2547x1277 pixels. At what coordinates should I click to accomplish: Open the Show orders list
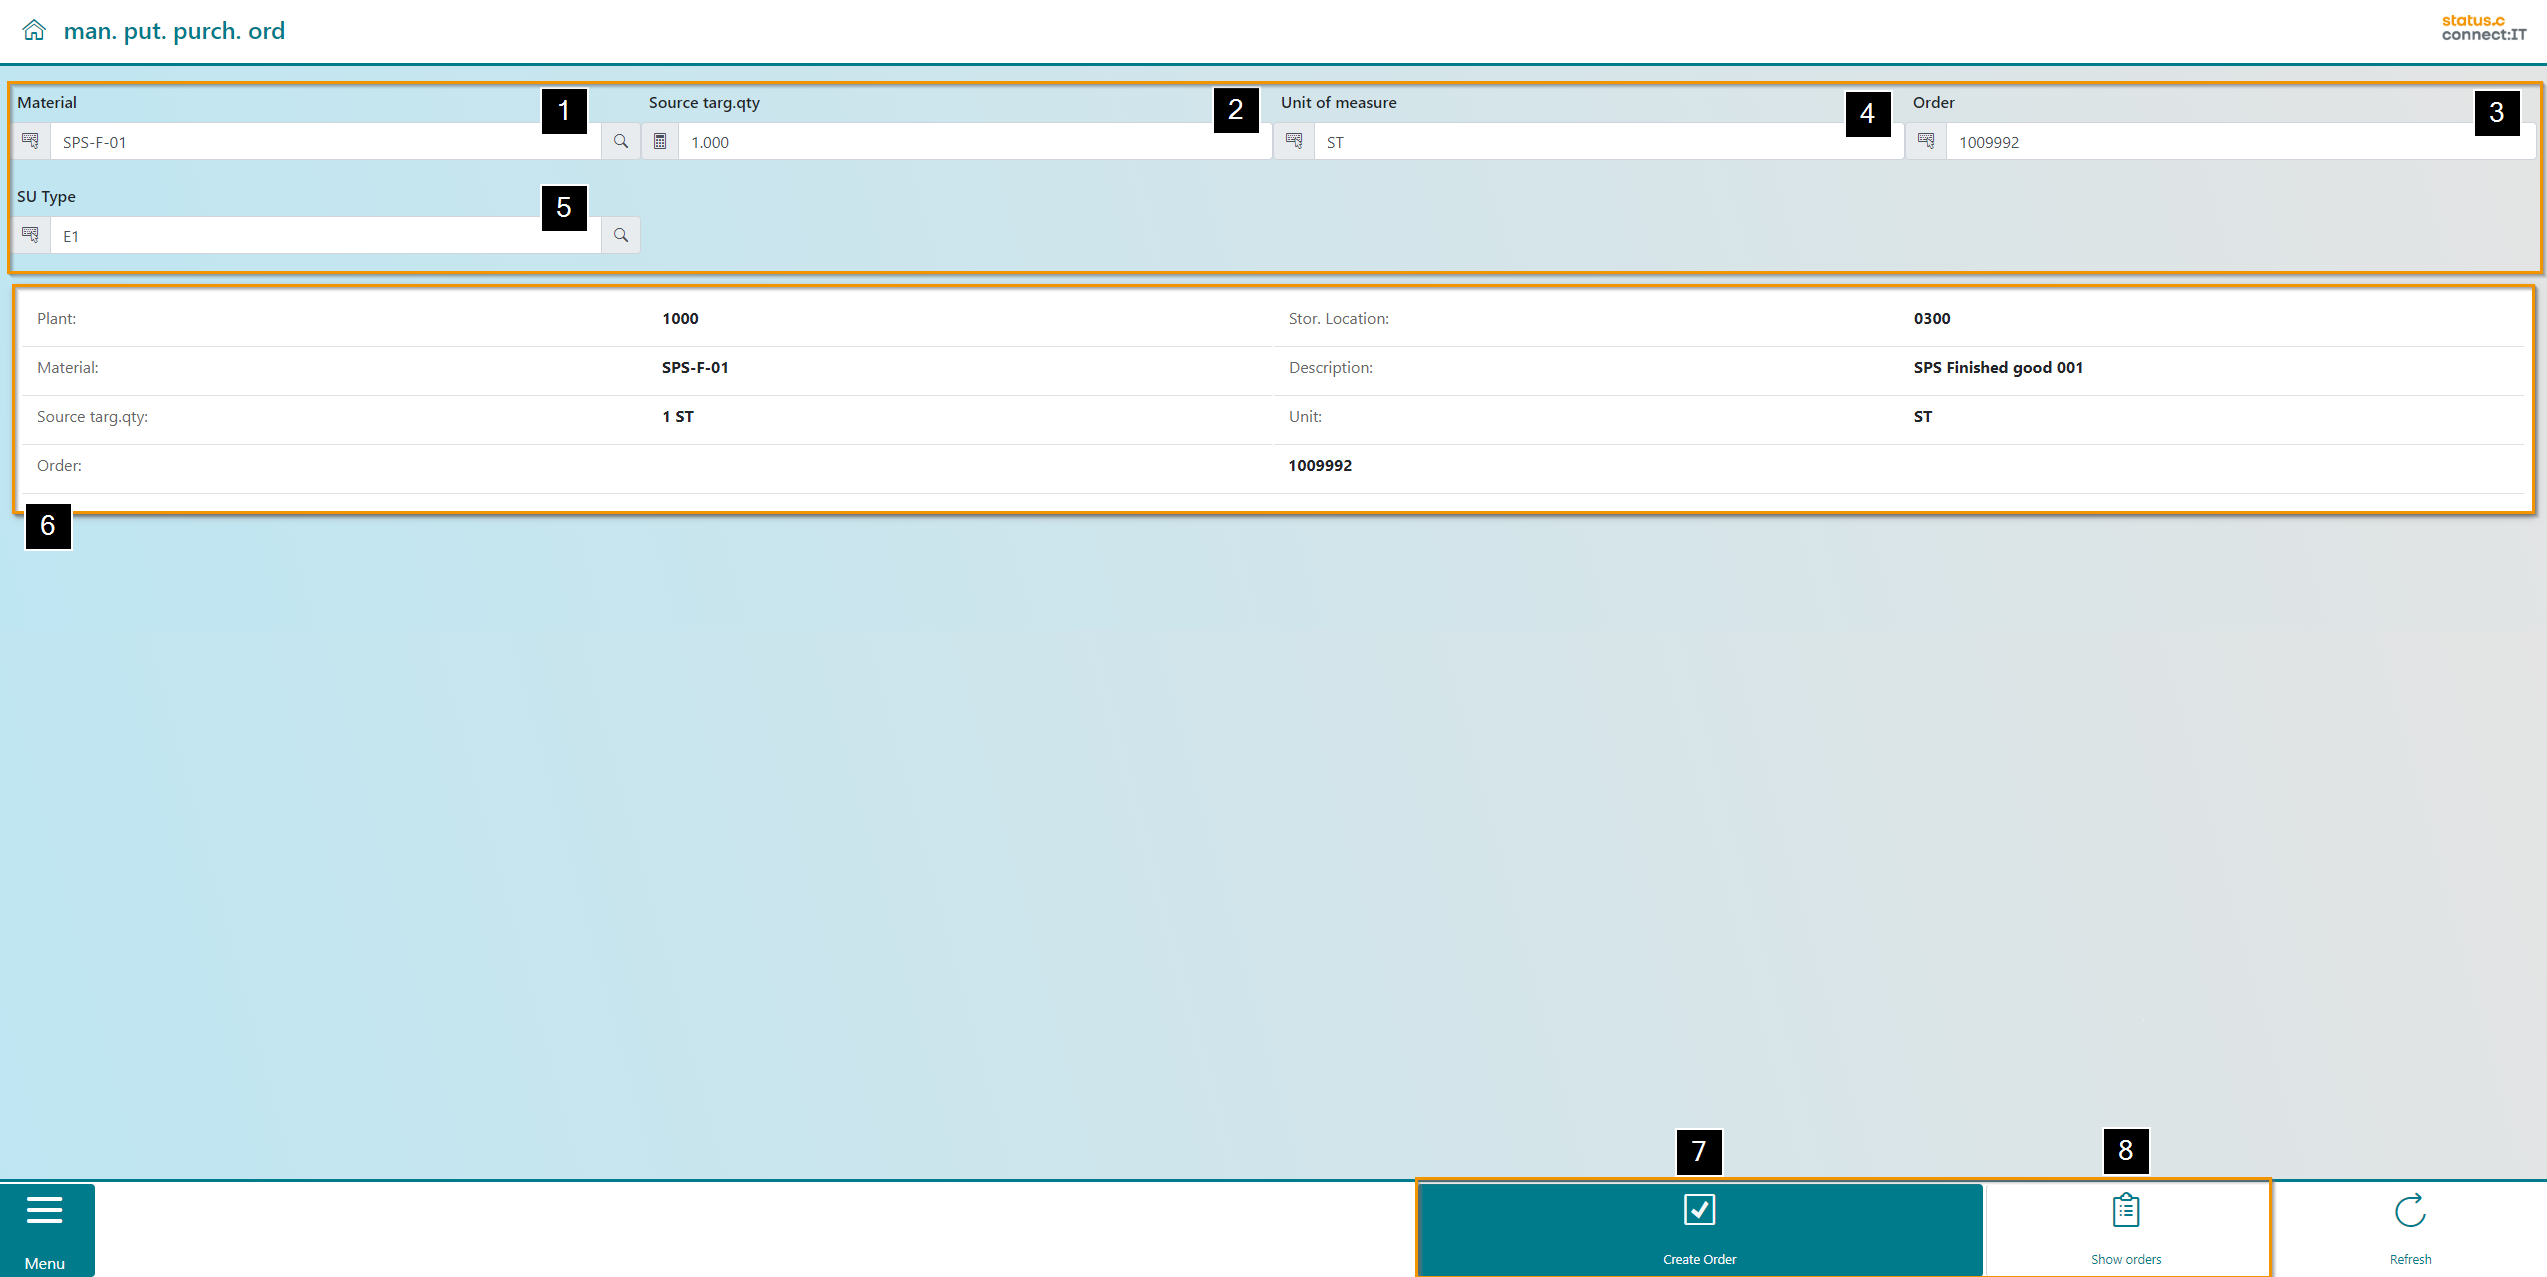[2126, 1229]
